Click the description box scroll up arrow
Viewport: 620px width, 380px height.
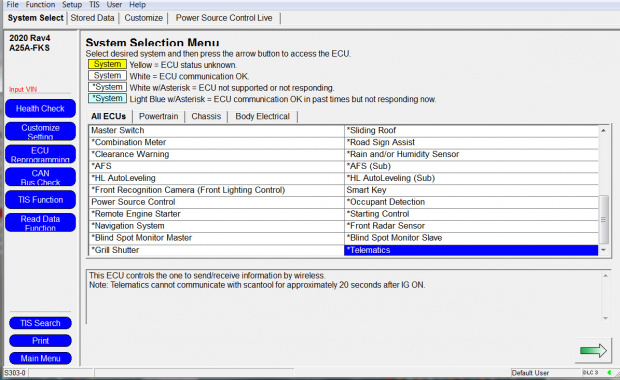pos(605,276)
